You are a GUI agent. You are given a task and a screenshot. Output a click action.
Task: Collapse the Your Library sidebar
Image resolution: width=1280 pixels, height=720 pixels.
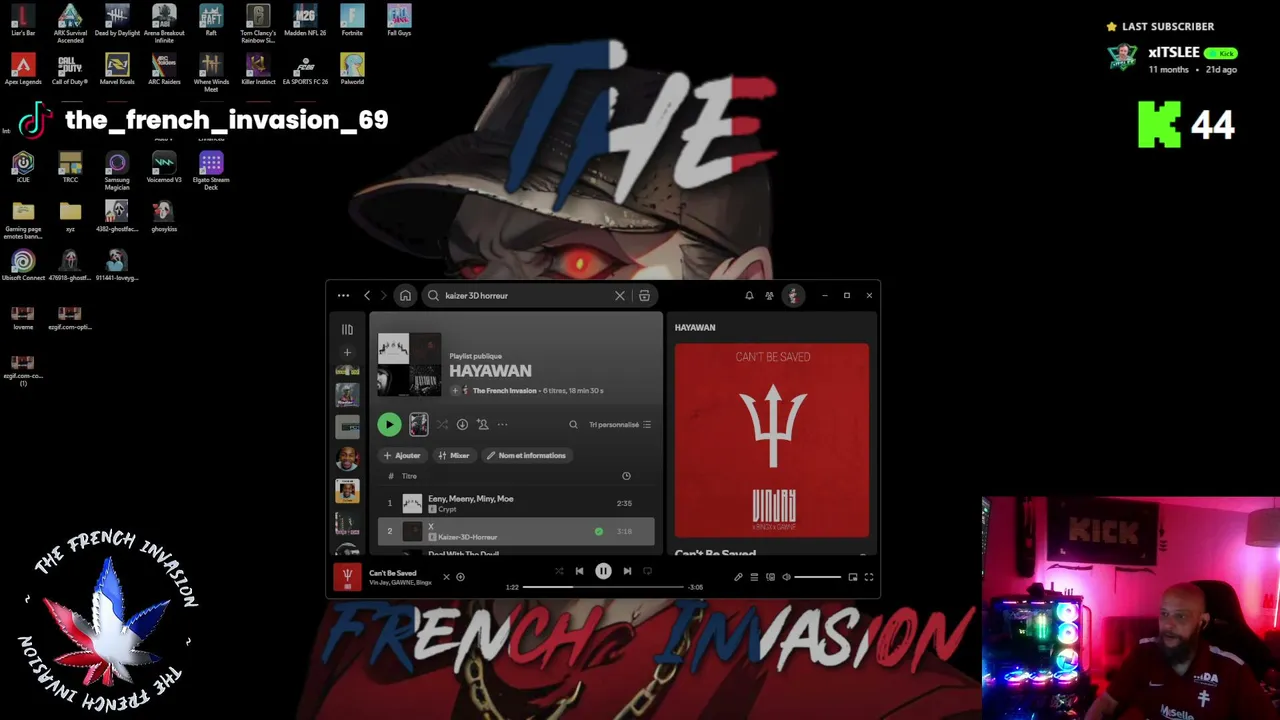pyautogui.click(x=347, y=329)
